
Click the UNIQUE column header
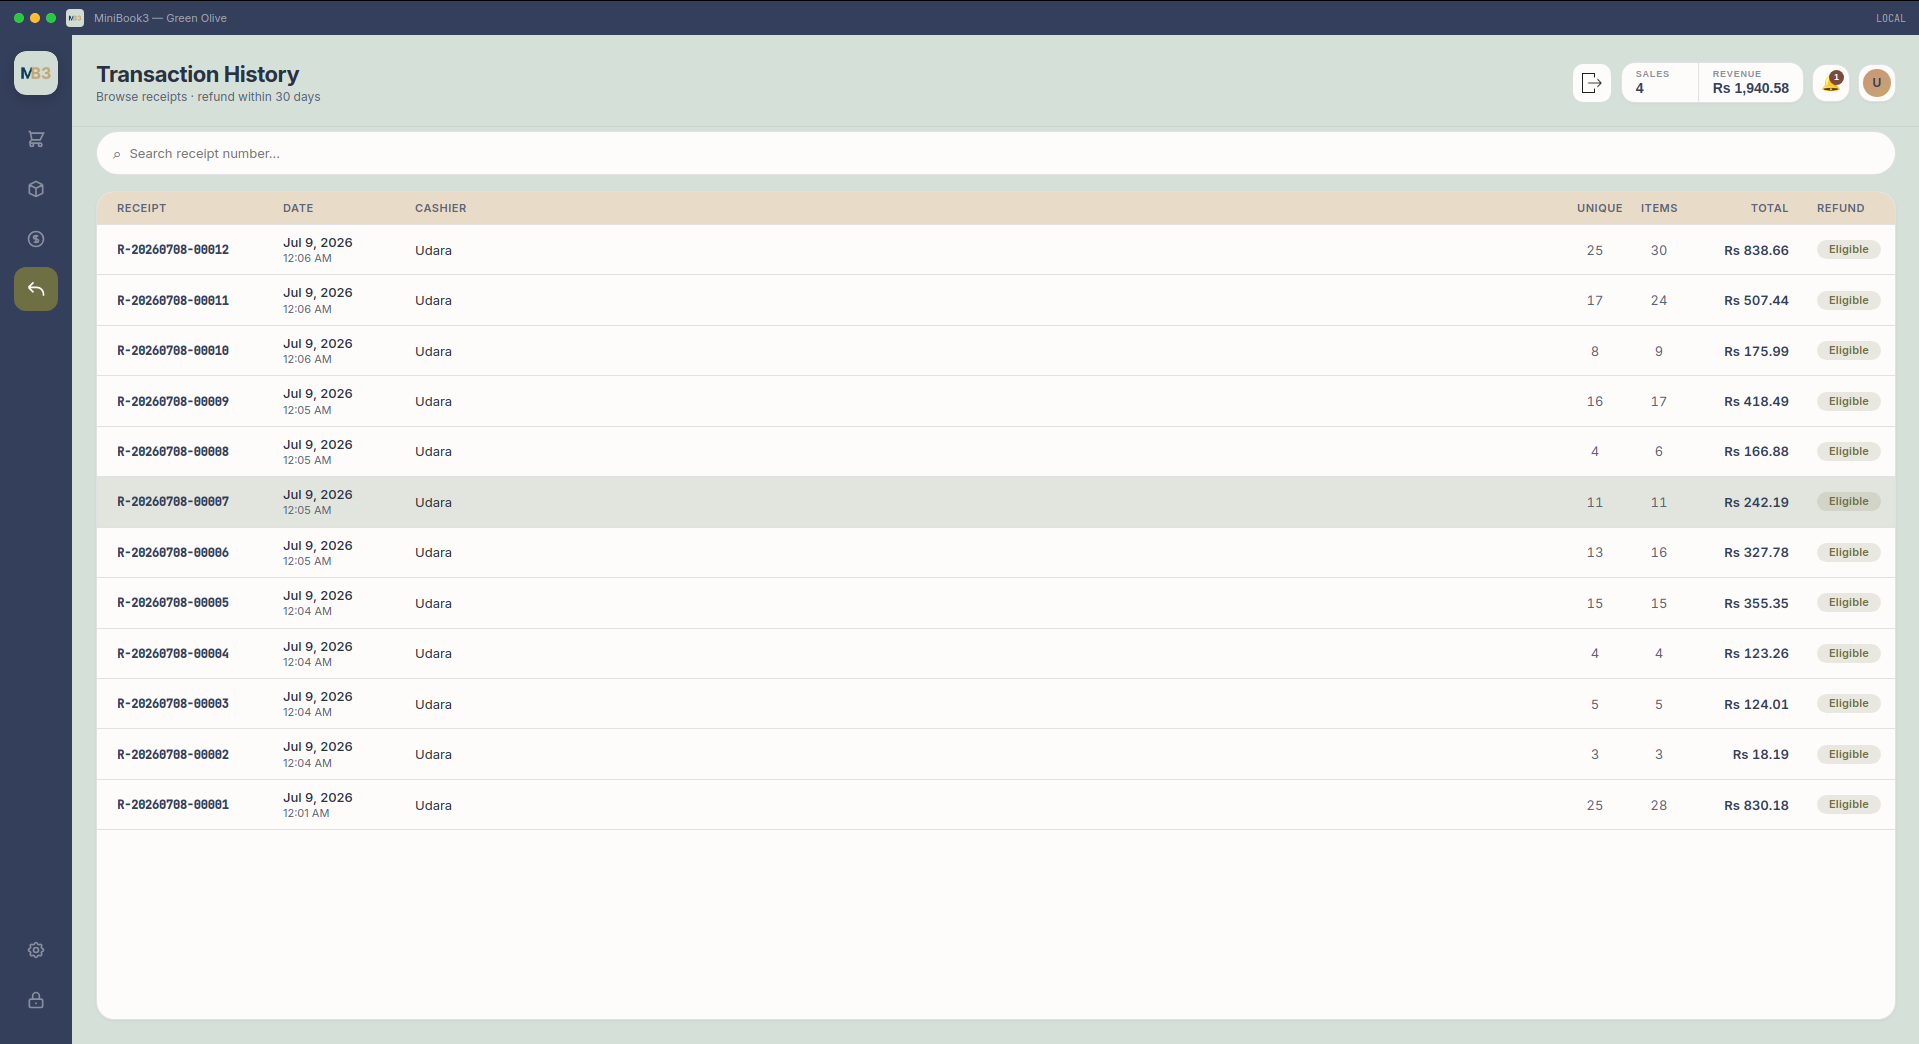(1600, 208)
